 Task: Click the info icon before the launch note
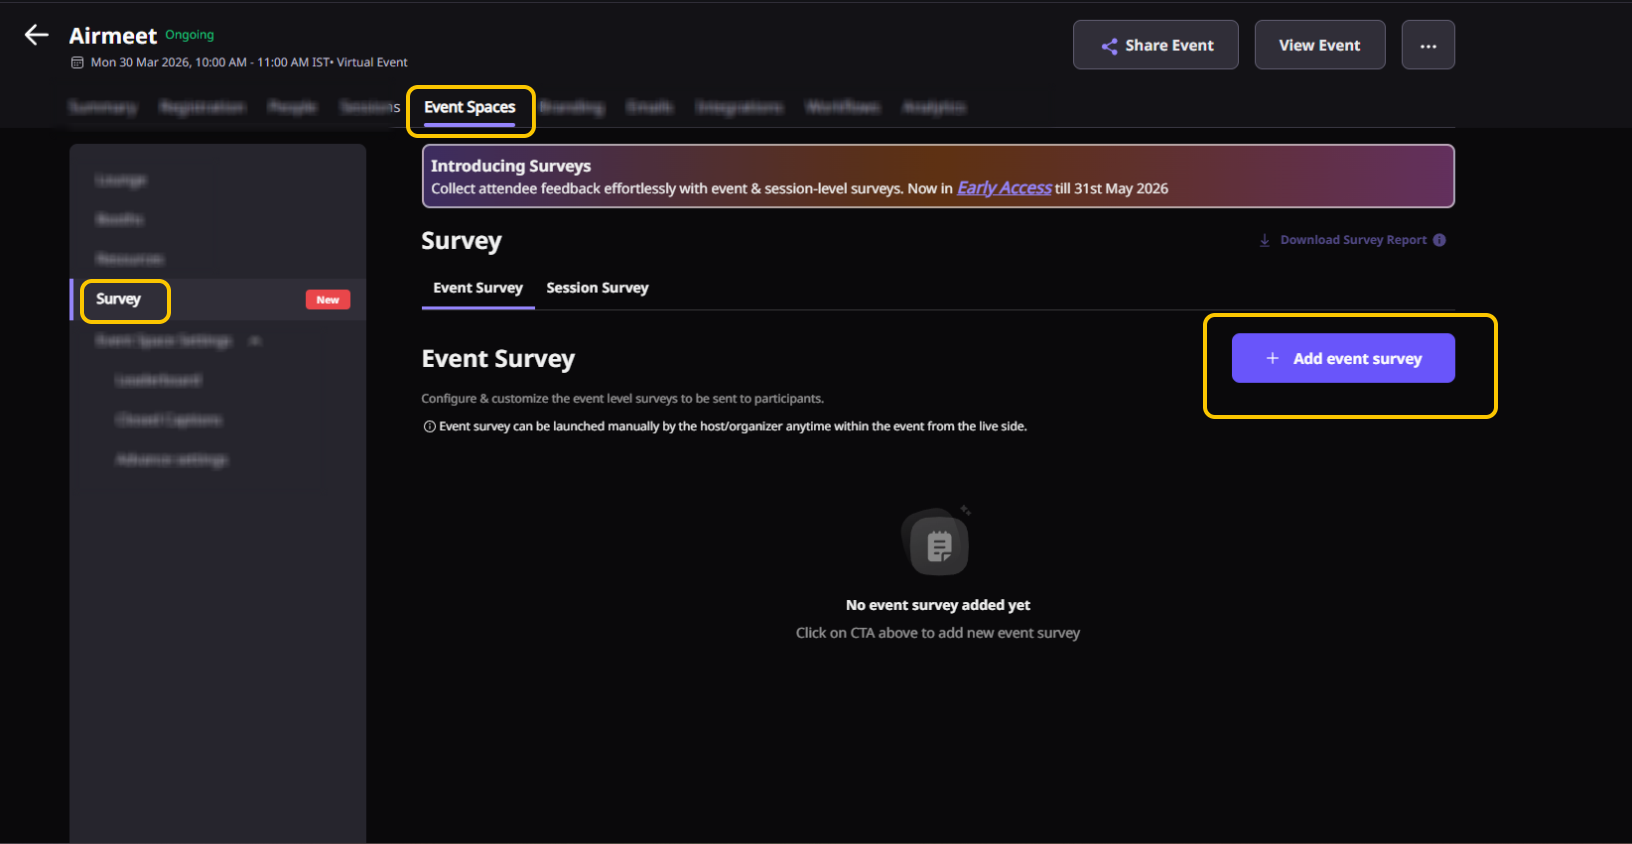pyautogui.click(x=429, y=426)
